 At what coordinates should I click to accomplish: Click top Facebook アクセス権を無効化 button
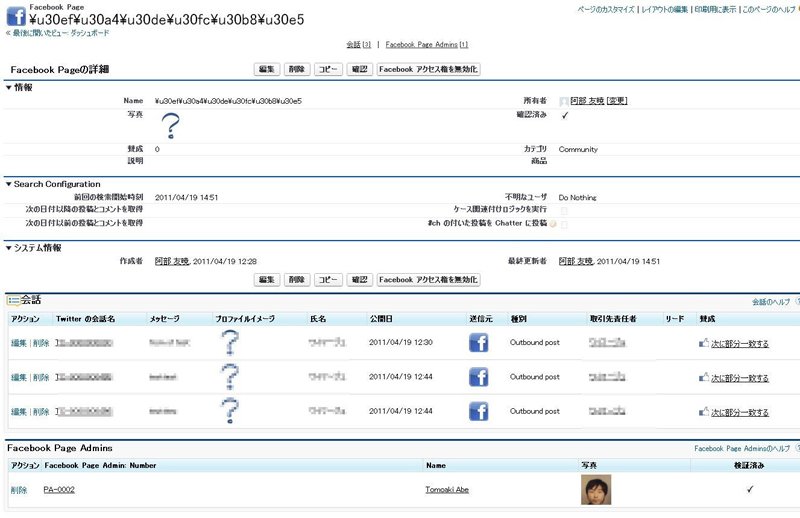429,69
